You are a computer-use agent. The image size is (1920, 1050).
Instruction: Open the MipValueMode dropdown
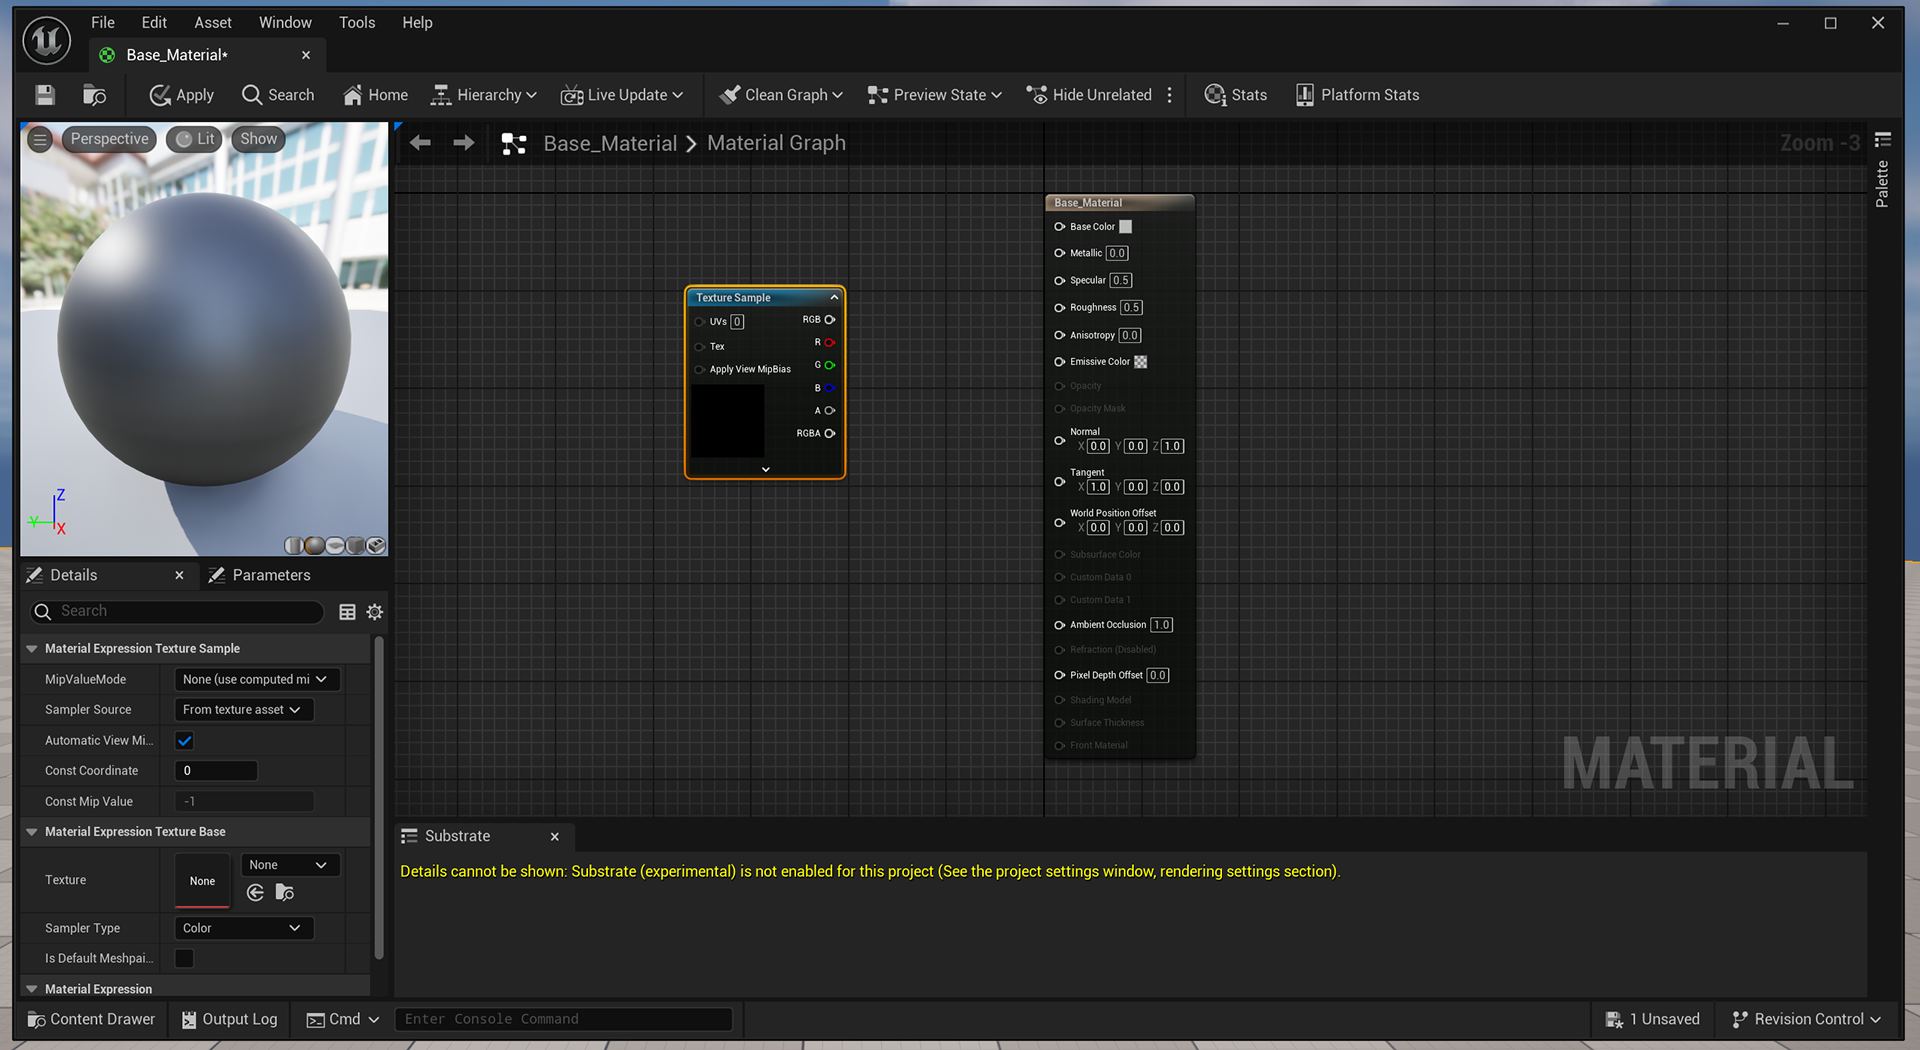pos(256,680)
